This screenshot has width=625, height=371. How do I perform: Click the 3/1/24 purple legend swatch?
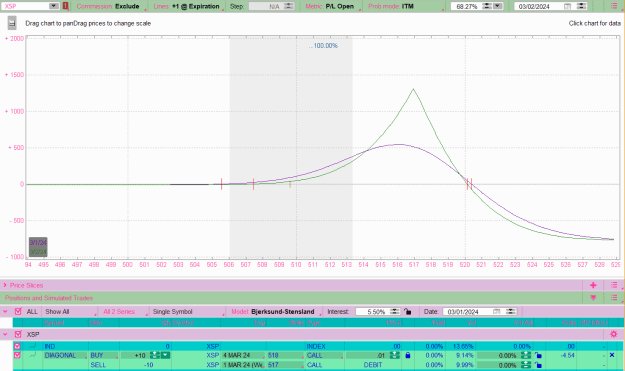coord(38,242)
